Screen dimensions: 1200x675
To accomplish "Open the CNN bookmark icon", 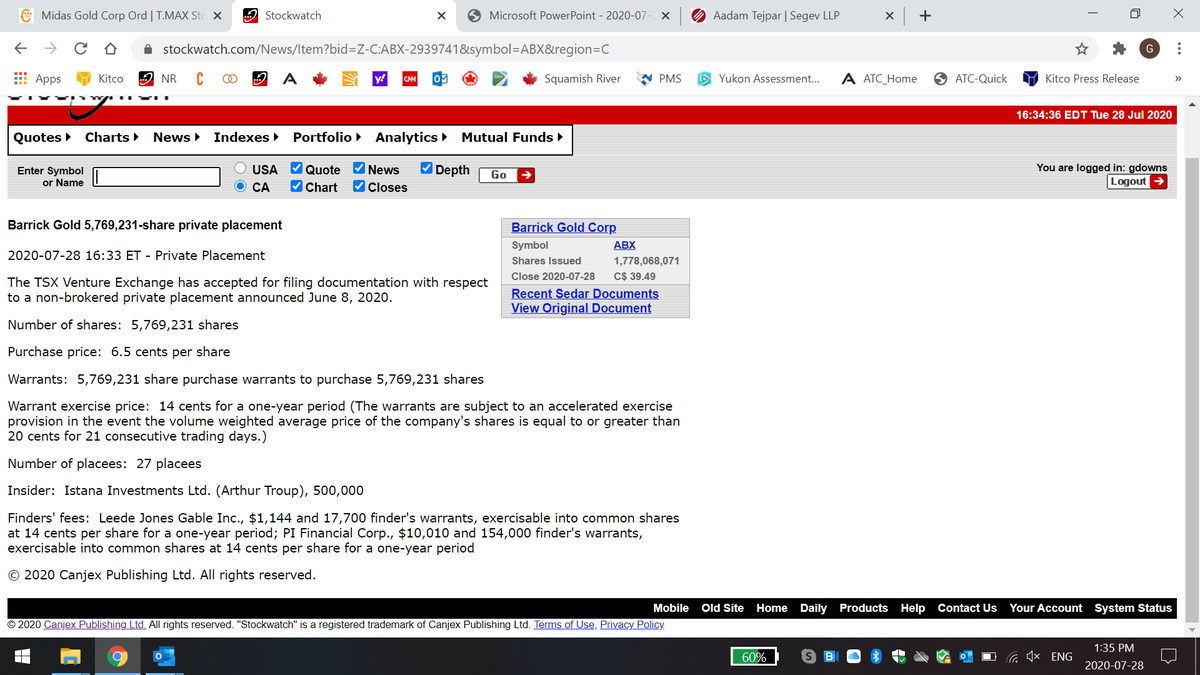I will pyautogui.click(x=409, y=78).
